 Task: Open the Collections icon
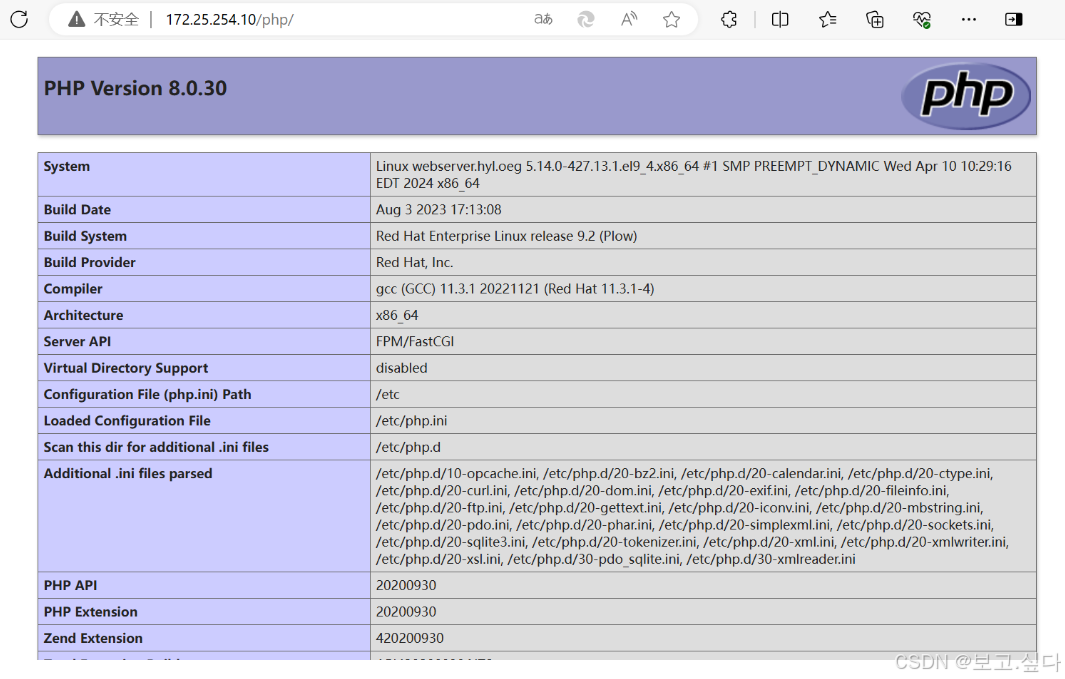875,20
